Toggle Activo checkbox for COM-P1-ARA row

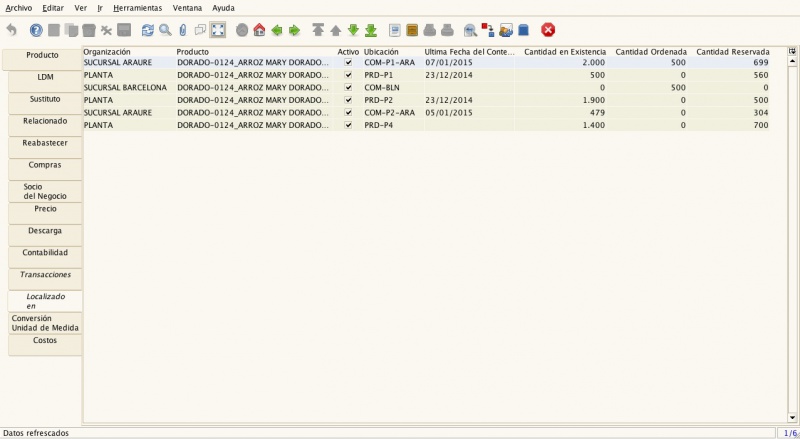(348, 62)
